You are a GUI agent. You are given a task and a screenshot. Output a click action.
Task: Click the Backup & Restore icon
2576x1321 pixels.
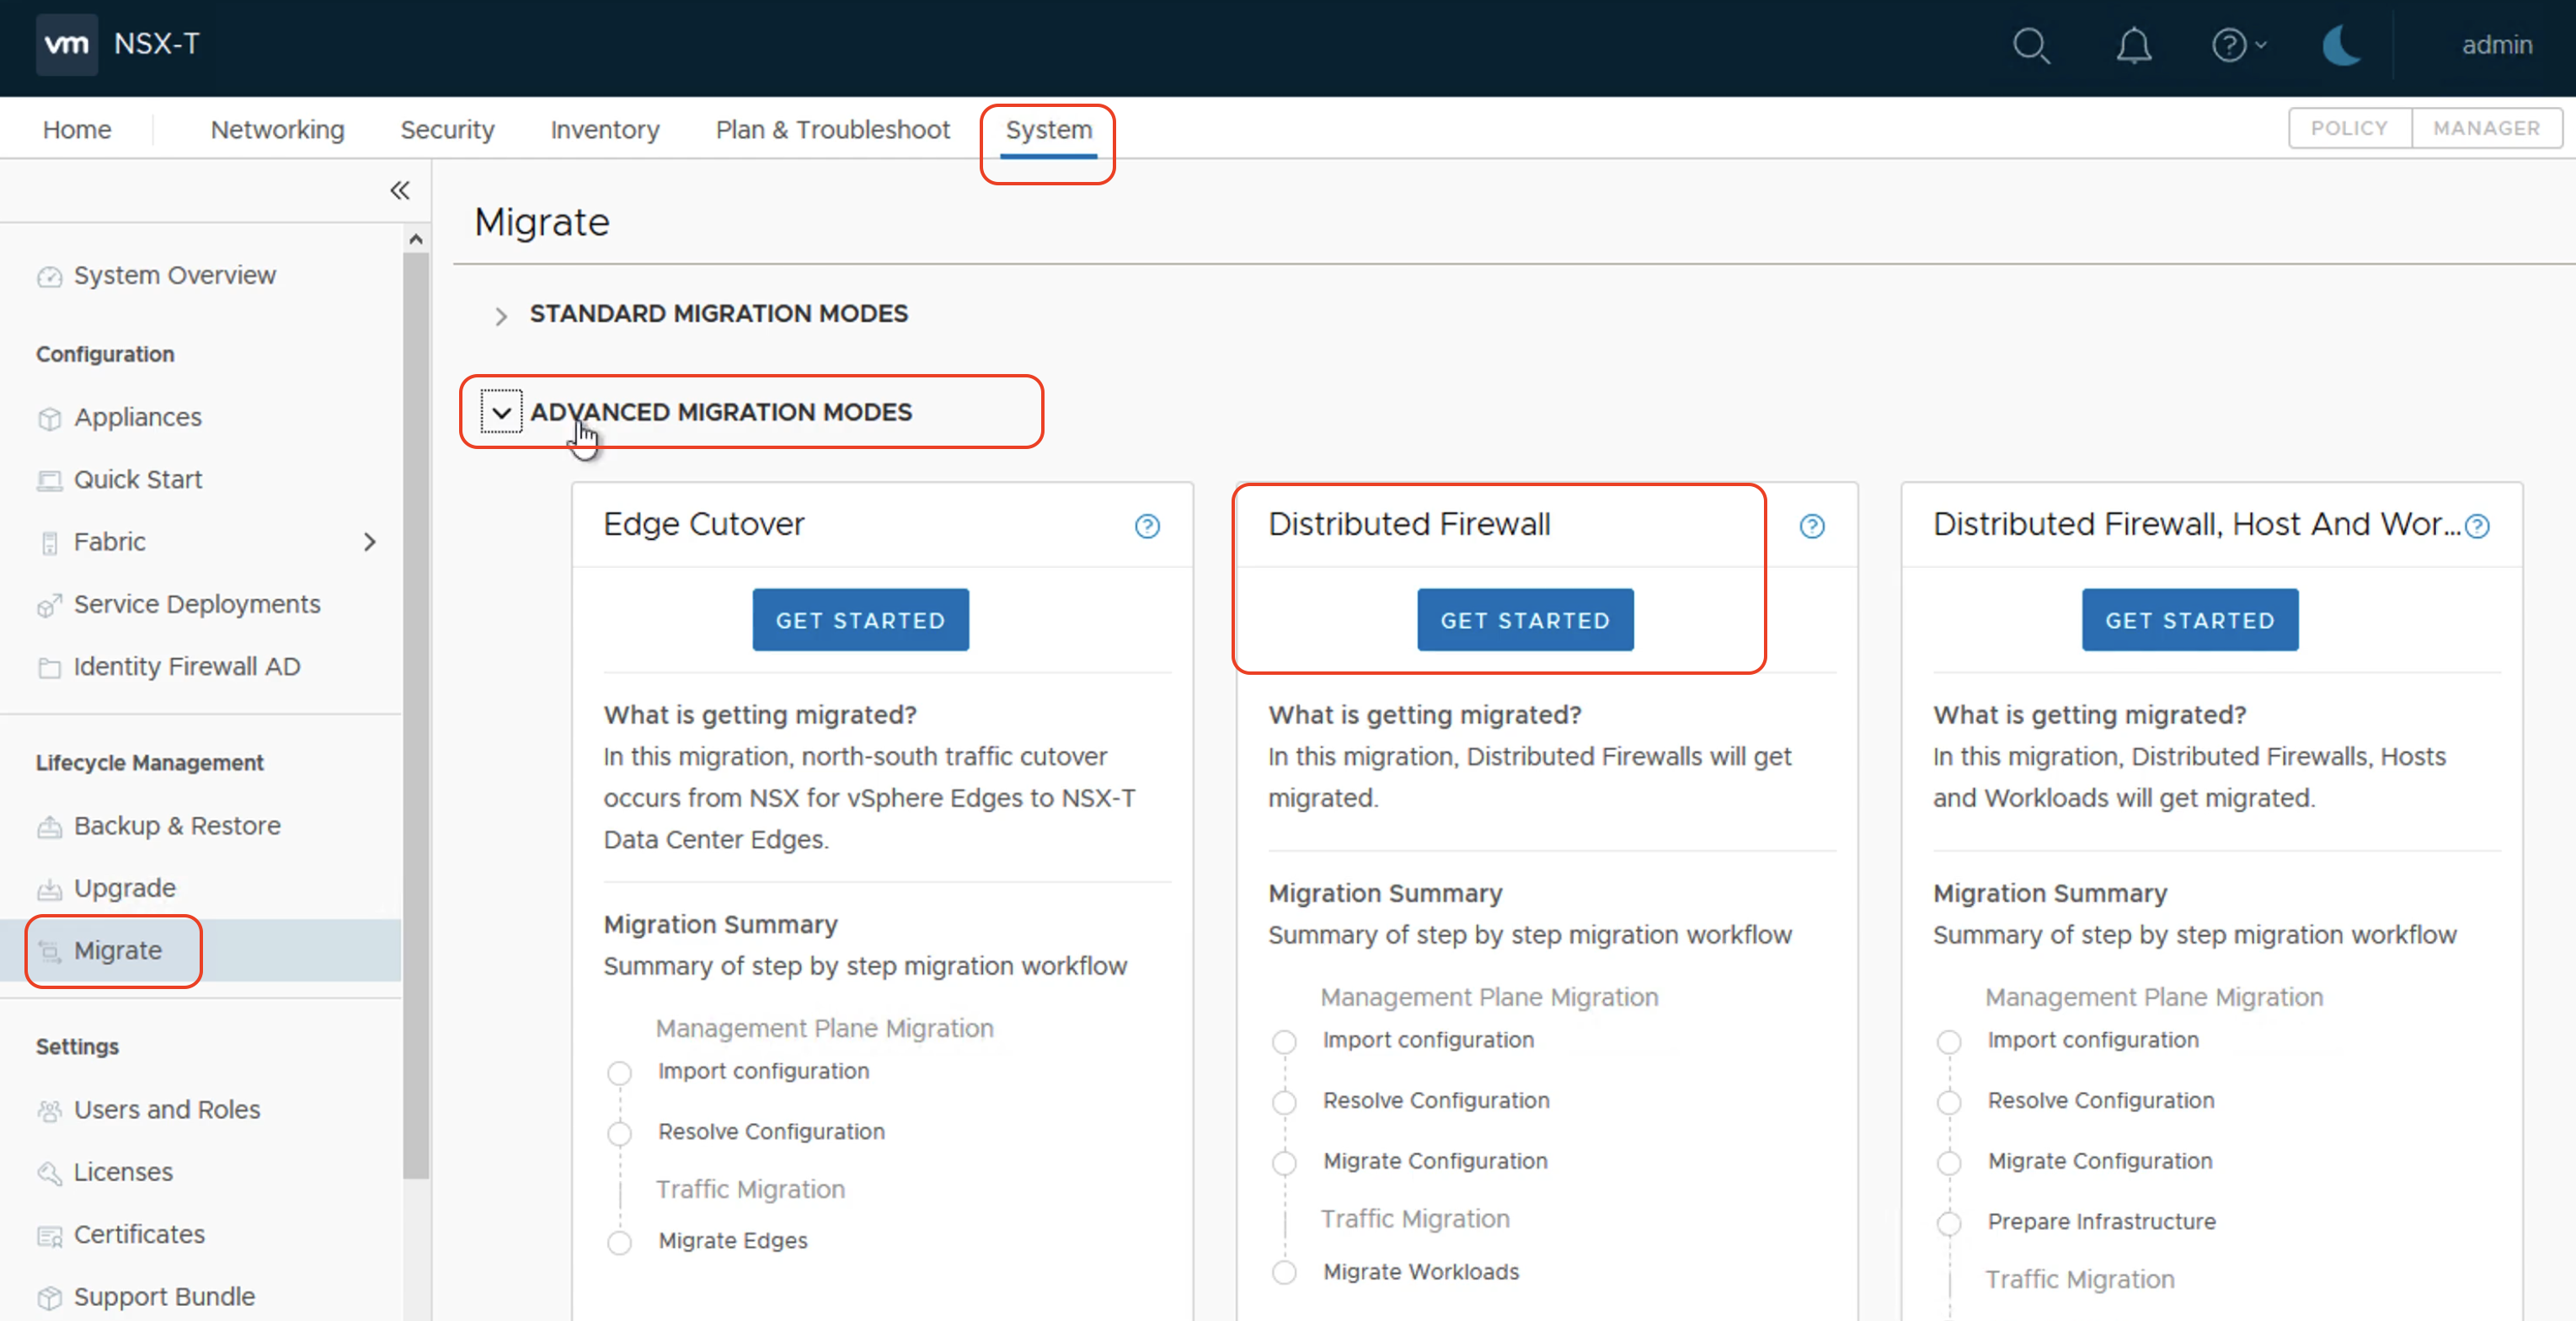click(x=49, y=827)
